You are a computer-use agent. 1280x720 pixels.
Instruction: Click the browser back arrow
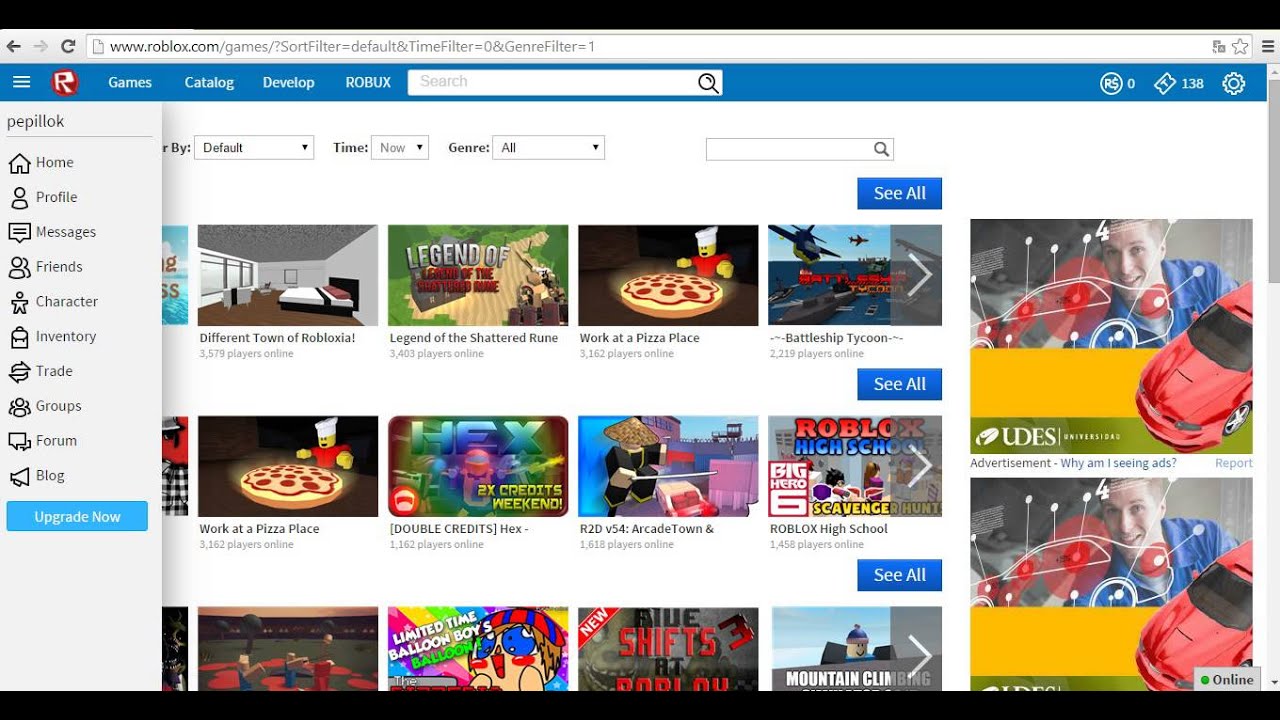pyautogui.click(x=13, y=46)
